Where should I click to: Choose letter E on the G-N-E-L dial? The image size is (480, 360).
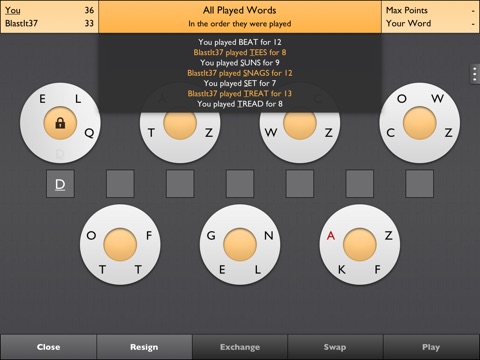[222, 269]
